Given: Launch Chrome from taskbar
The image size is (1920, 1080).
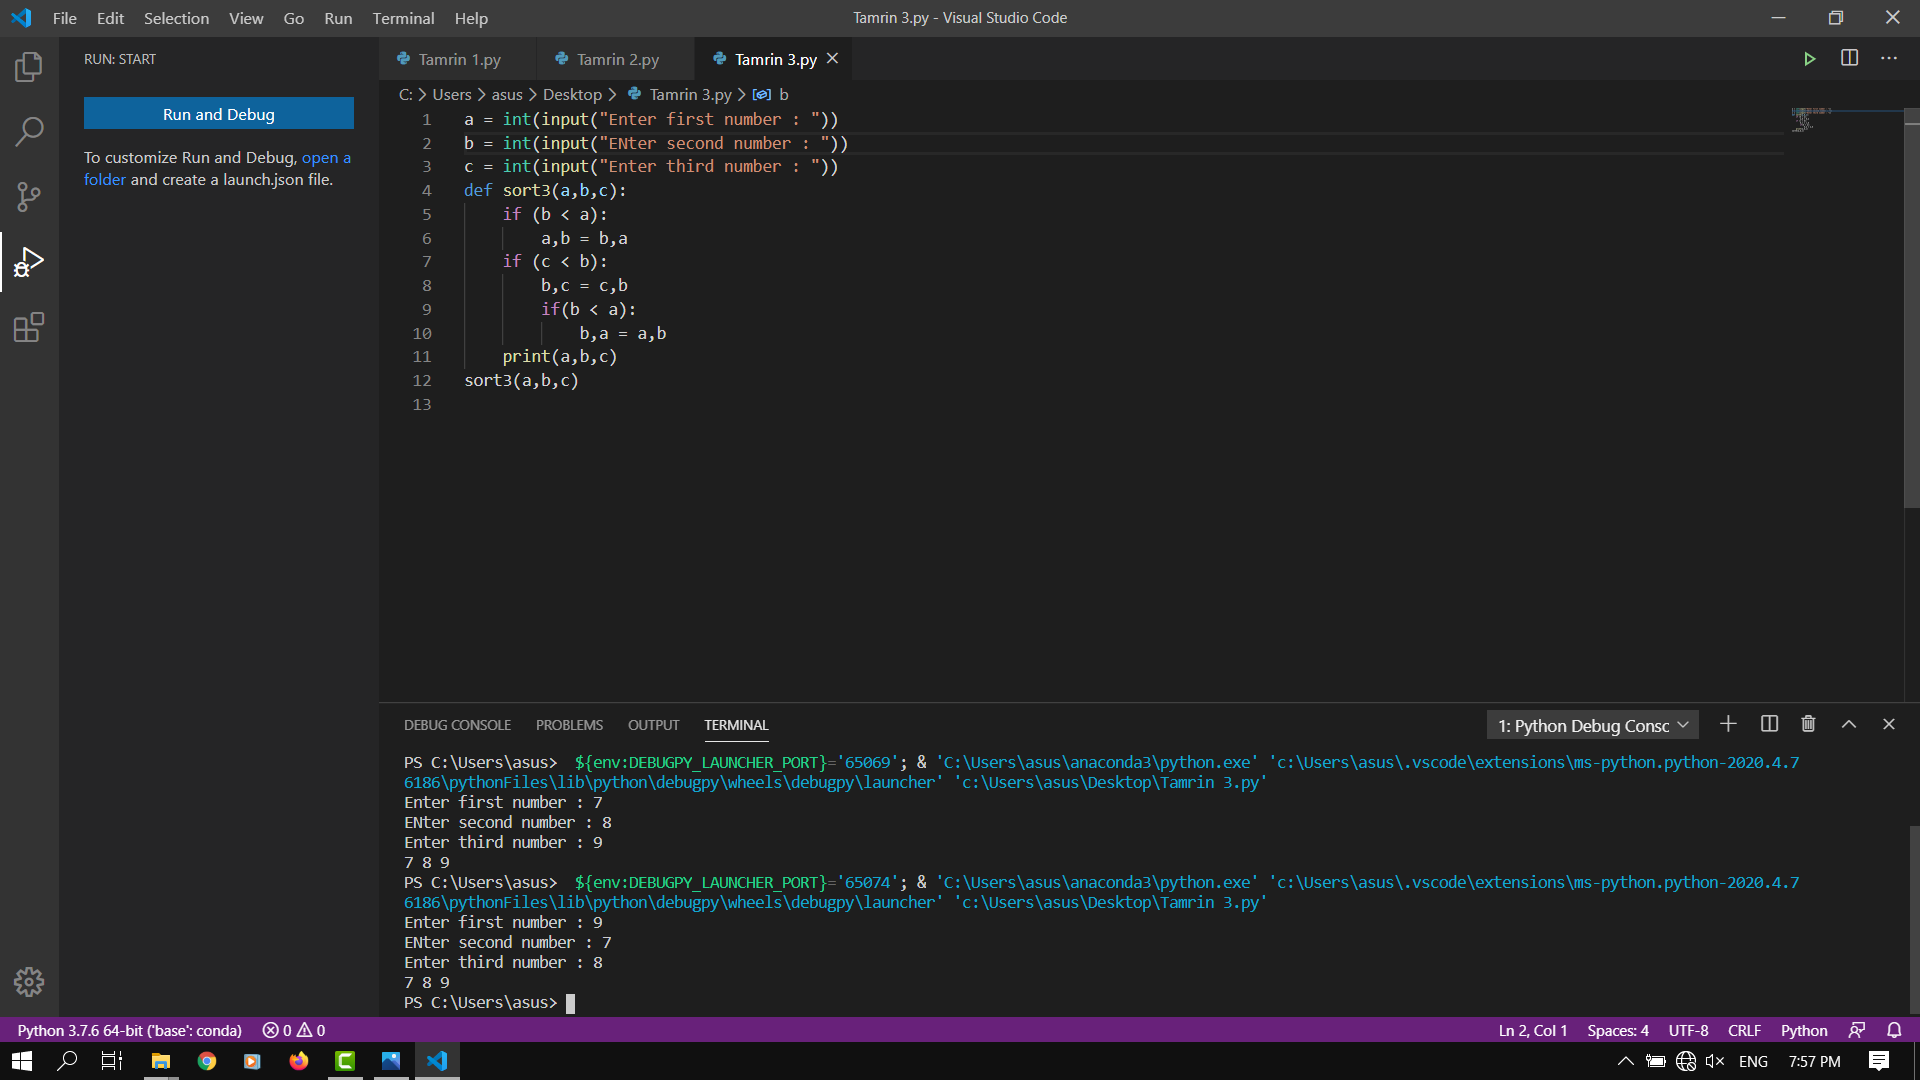Looking at the screenshot, I should coord(207,1061).
